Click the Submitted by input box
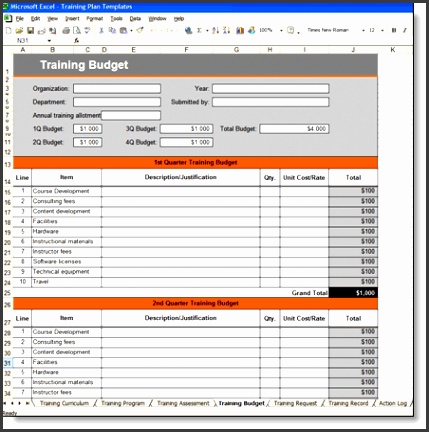The image size is (429, 432). point(271,102)
